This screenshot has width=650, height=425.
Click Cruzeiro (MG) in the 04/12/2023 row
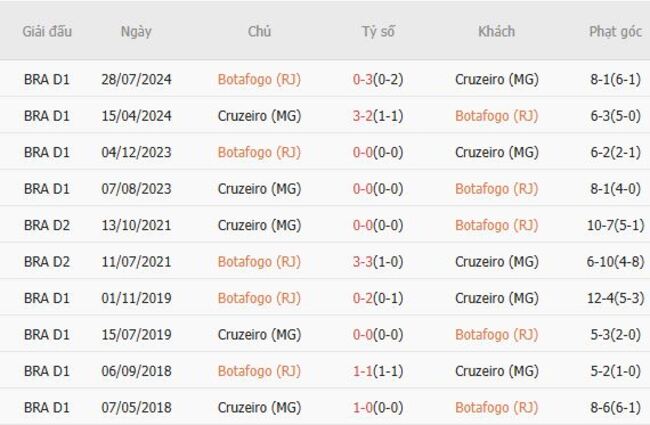496,153
